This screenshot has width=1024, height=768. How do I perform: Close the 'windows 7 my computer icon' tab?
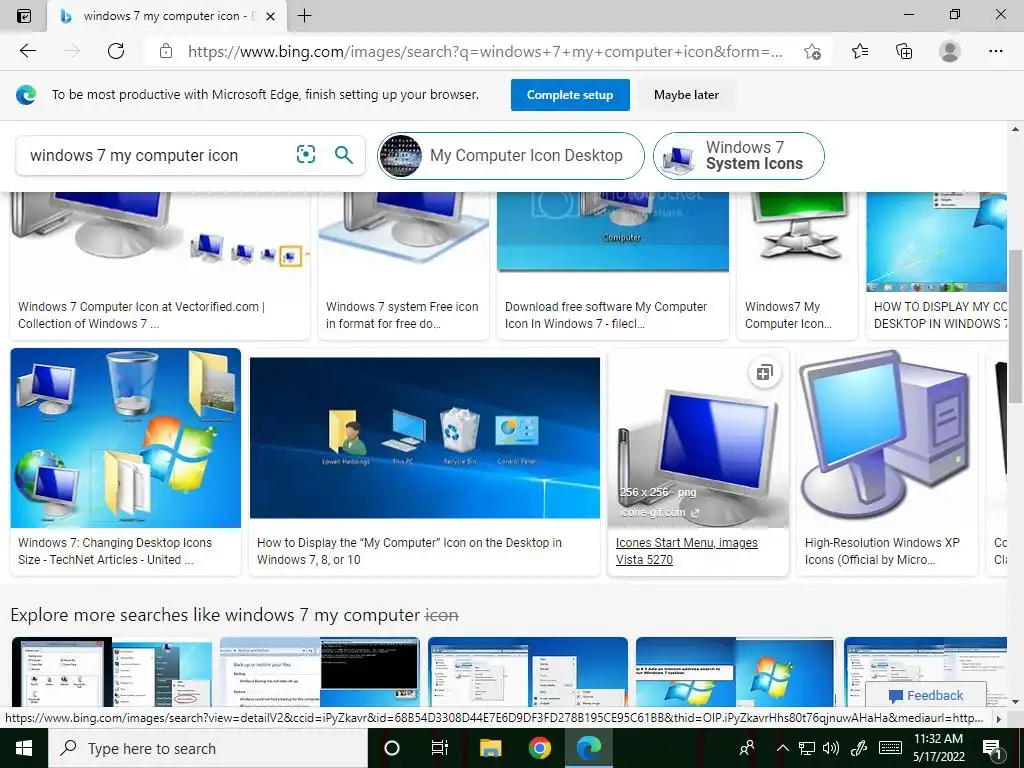click(271, 16)
